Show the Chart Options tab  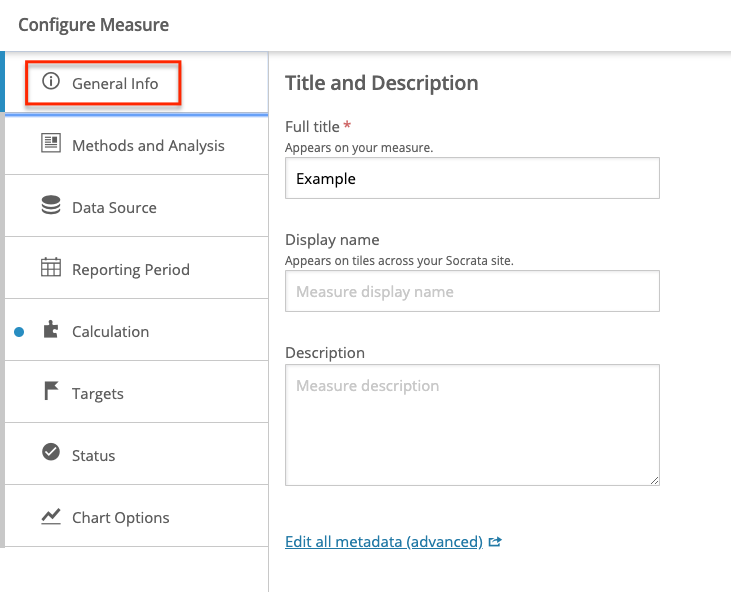click(x=136, y=516)
